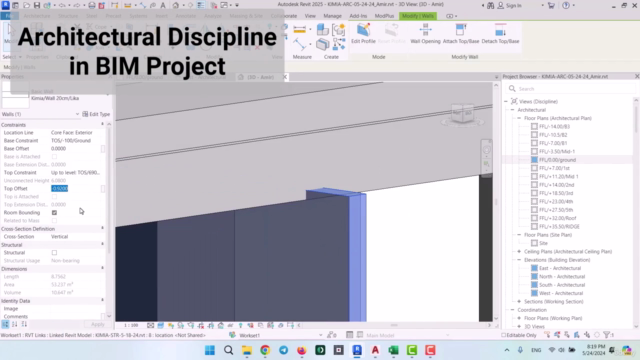Image resolution: width=640 pixels, height=360 pixels.
Task: Collapse the Views (Discipline) tree node
Action: coord(507,101)
